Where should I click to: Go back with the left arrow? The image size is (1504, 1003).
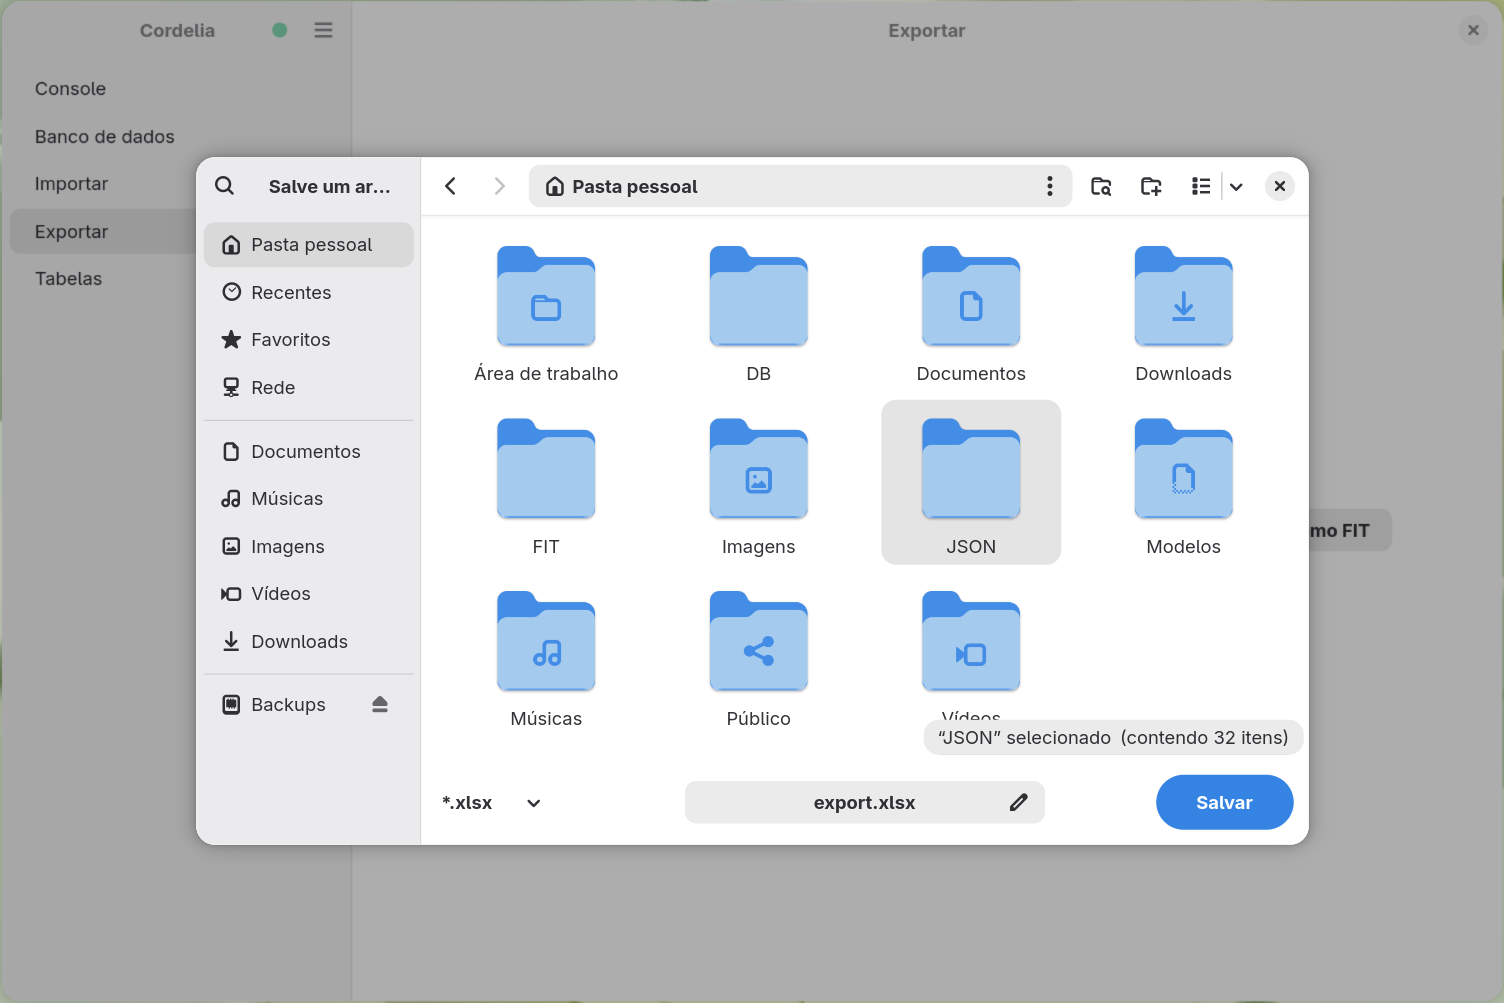tap(451, 186)
